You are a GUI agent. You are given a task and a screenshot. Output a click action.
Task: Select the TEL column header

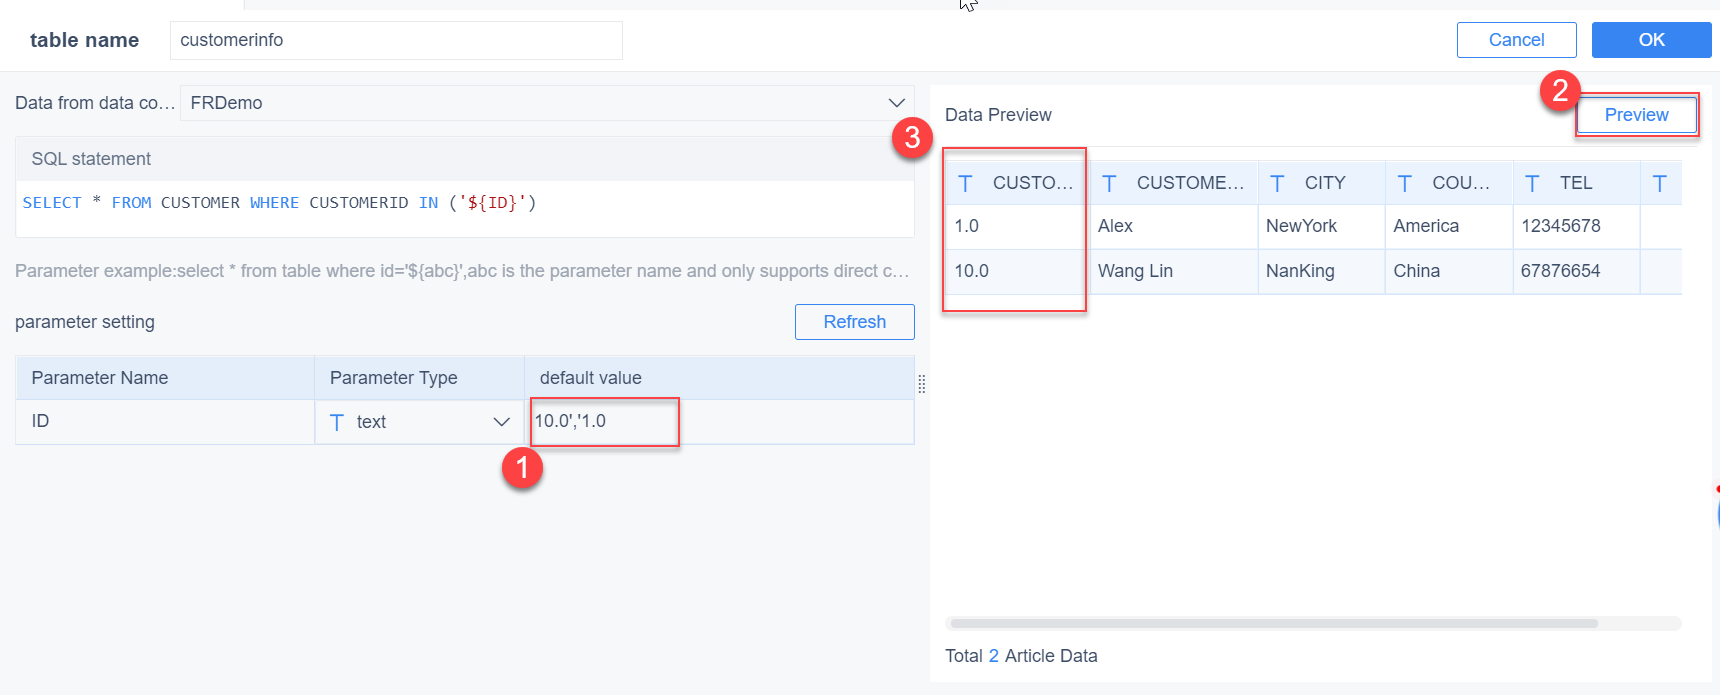point(1576,183)
